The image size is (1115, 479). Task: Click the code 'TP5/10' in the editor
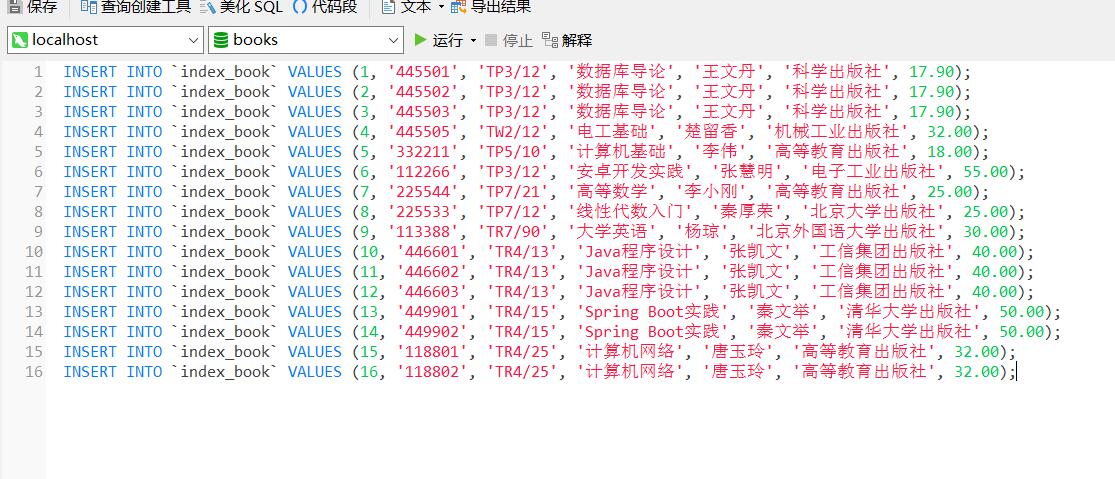click(514, 151)
